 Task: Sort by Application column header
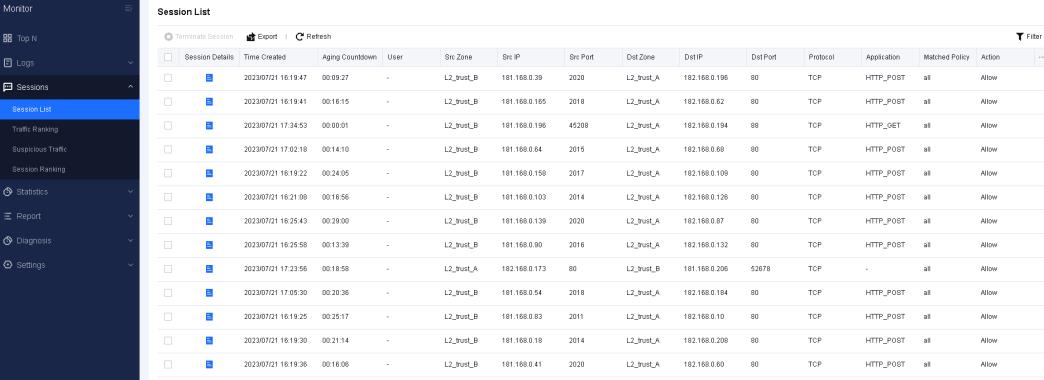coord(883,57)
